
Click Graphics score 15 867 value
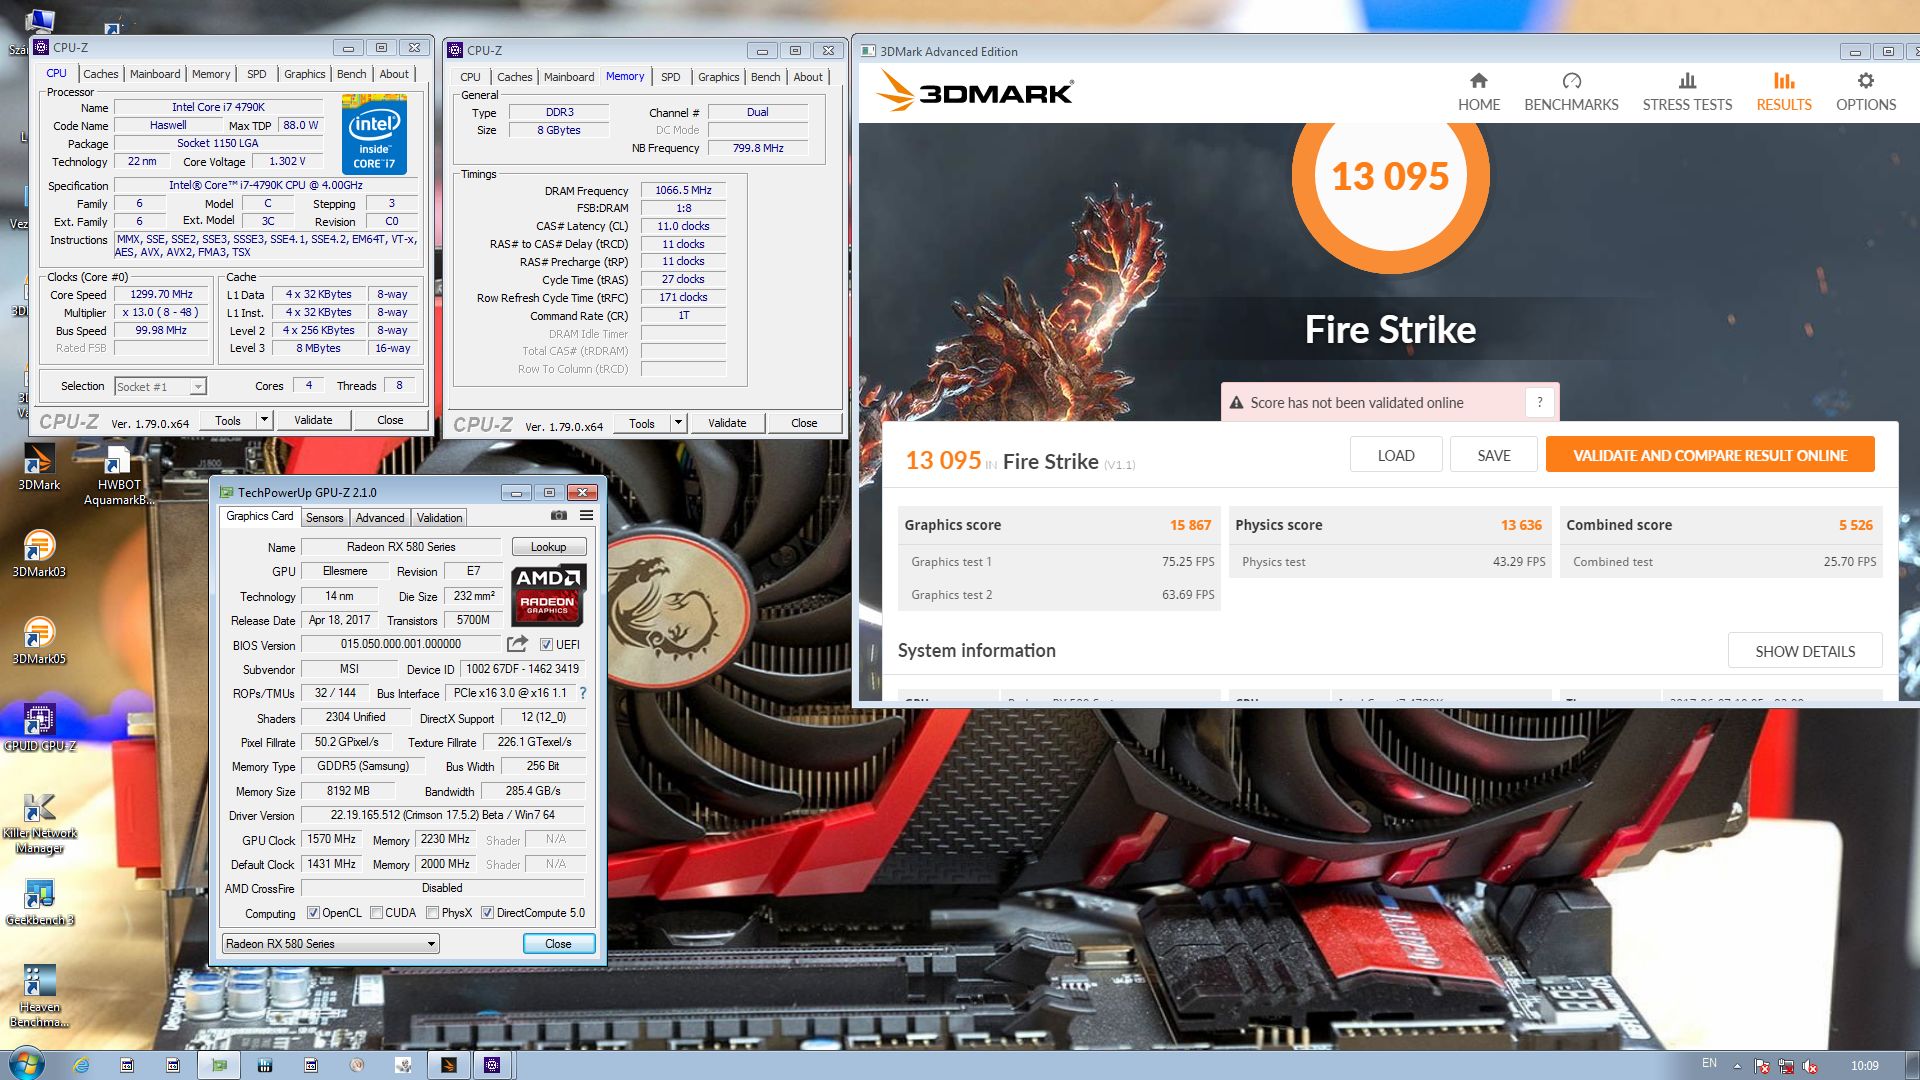tap(1190, 525)
